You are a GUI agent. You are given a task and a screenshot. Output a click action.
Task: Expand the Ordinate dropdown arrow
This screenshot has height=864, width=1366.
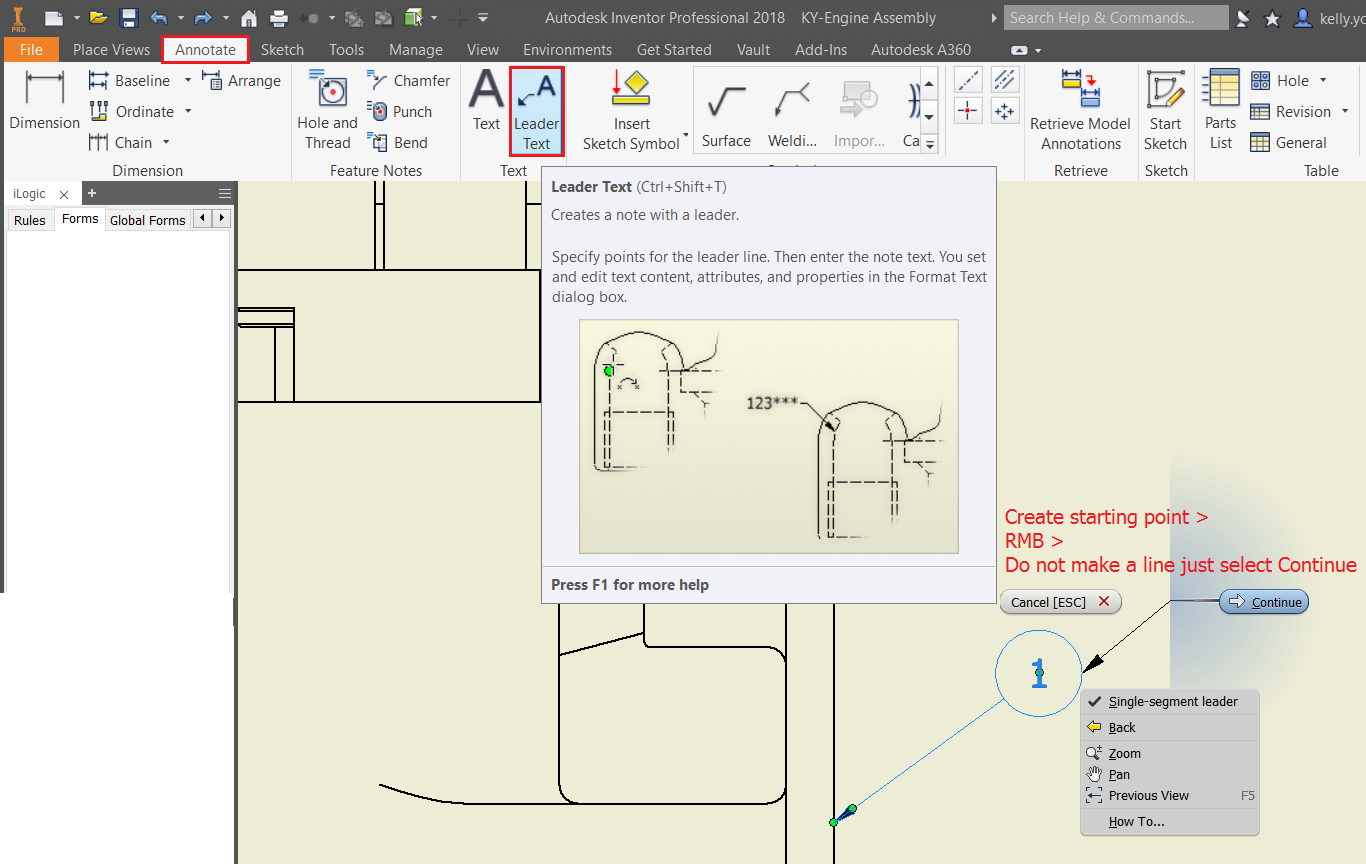point(188,111)
